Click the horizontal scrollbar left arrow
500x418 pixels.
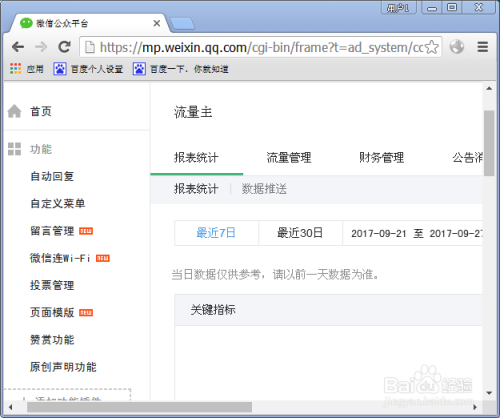tap(11, 407)
